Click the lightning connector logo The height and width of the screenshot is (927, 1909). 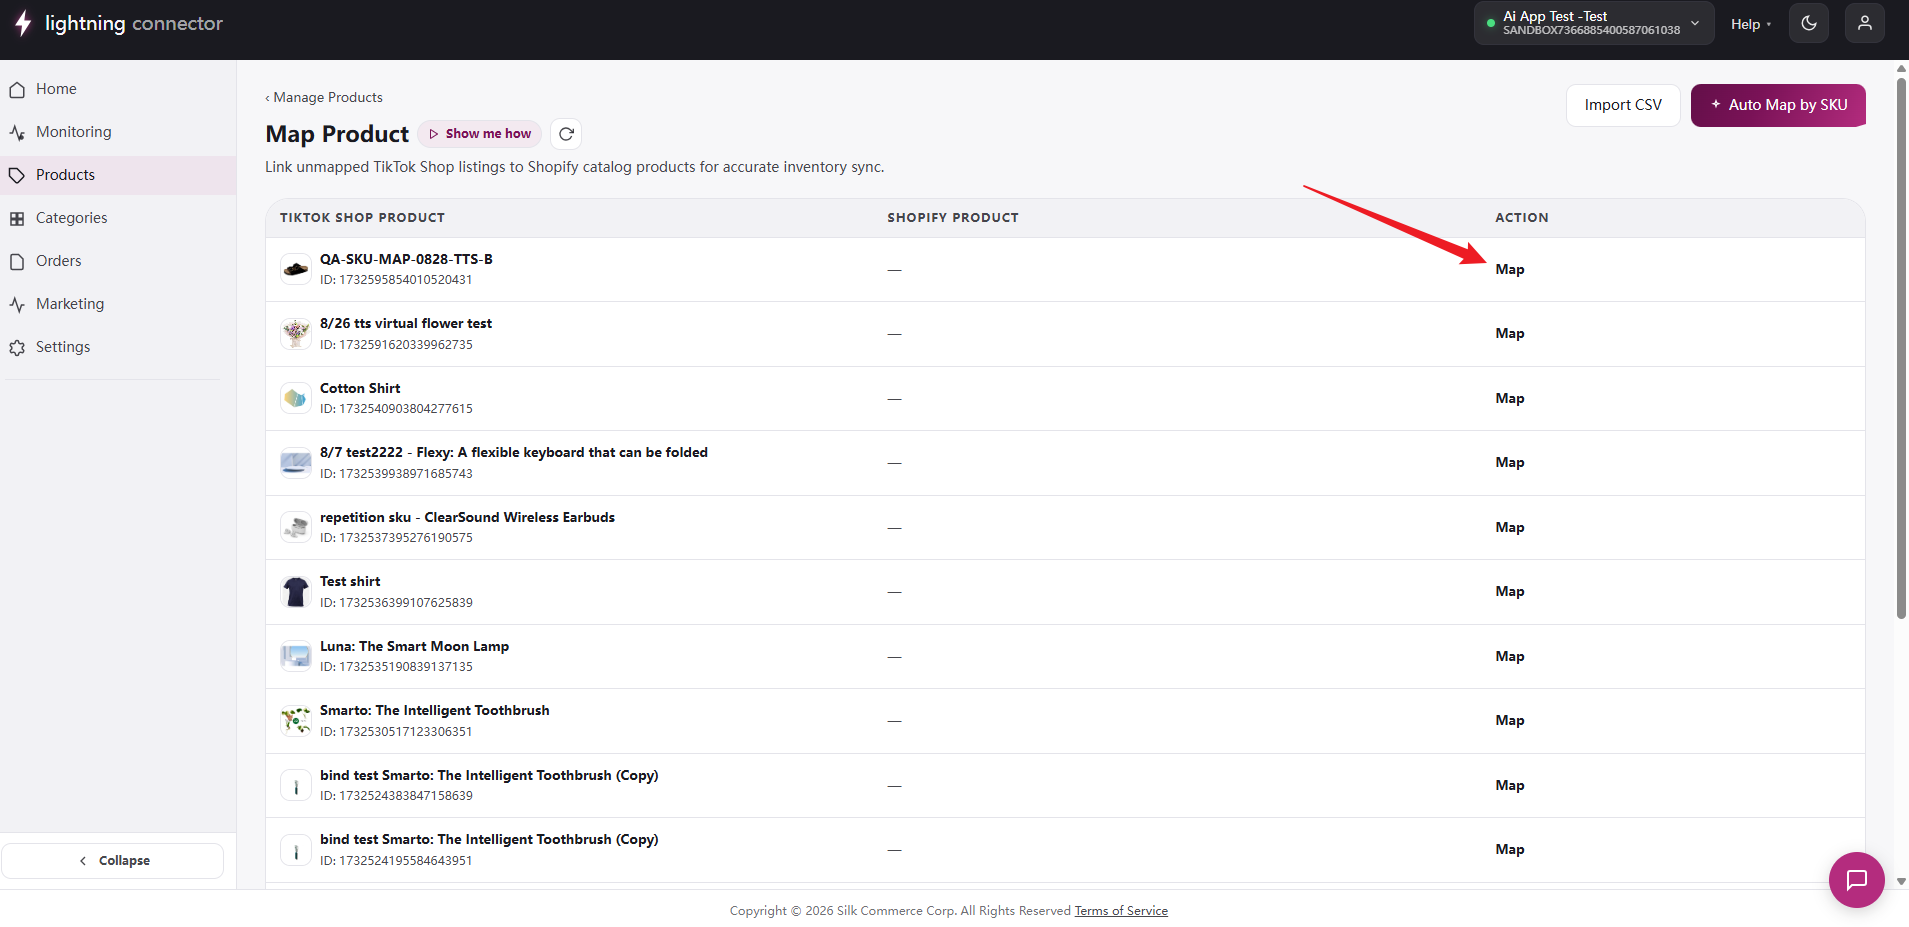[118, 23]
